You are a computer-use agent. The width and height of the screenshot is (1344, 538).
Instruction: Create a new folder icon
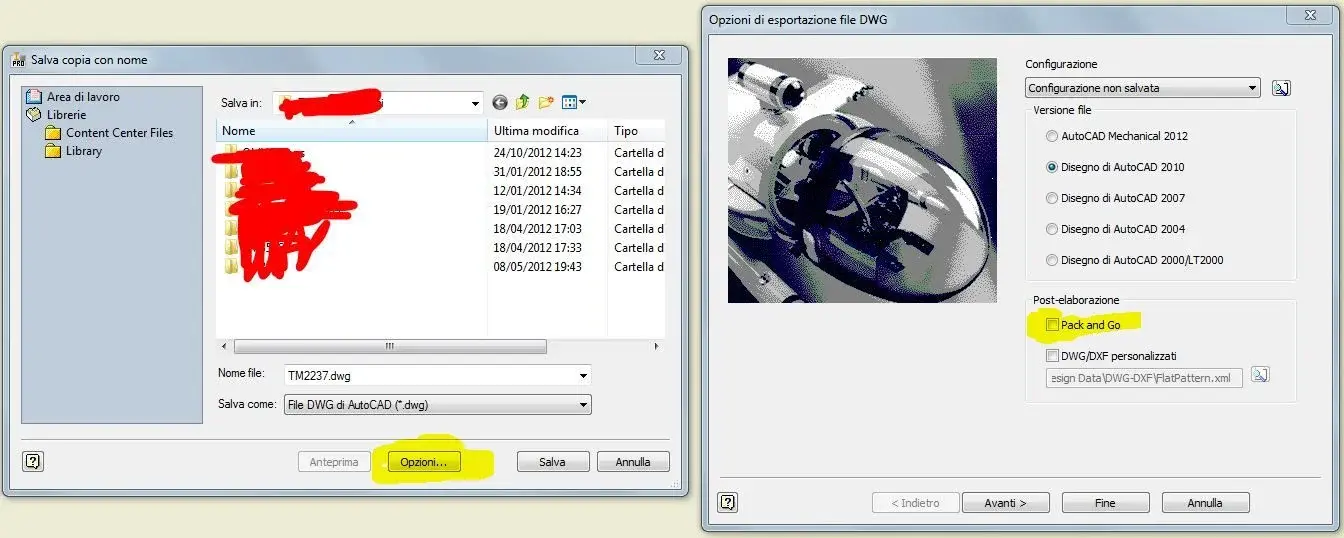[546, 102]
